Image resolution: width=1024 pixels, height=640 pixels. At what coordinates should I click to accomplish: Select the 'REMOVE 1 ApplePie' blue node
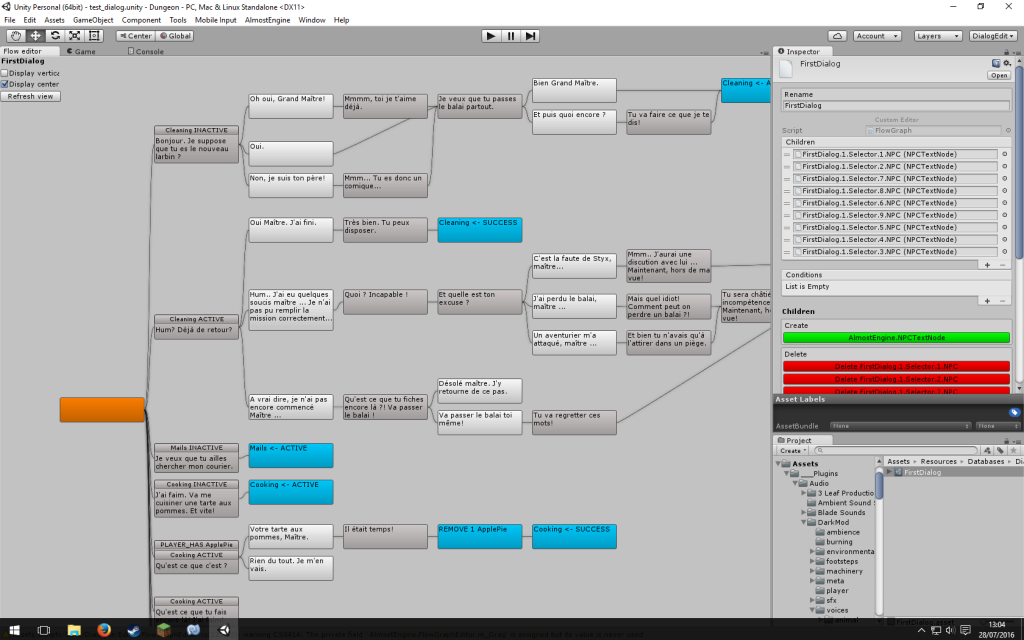coord(480,537)
